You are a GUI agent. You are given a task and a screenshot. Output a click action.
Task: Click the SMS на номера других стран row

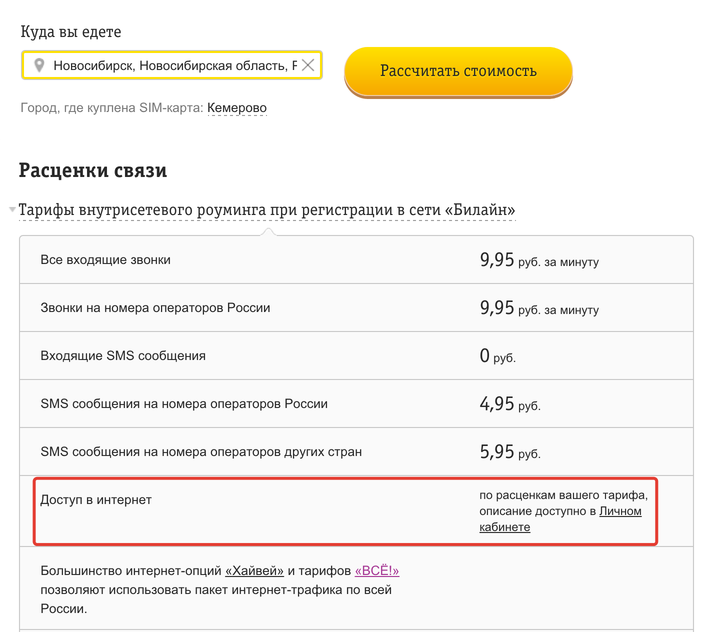point(356,452)
